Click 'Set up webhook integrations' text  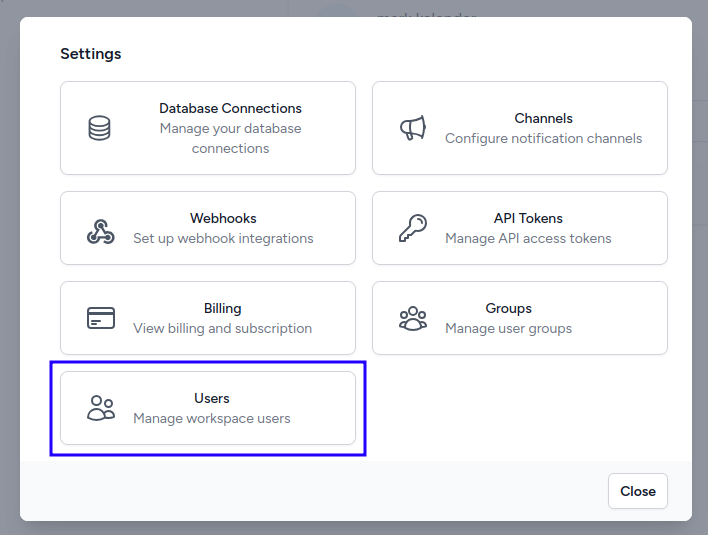click(223, 238)
